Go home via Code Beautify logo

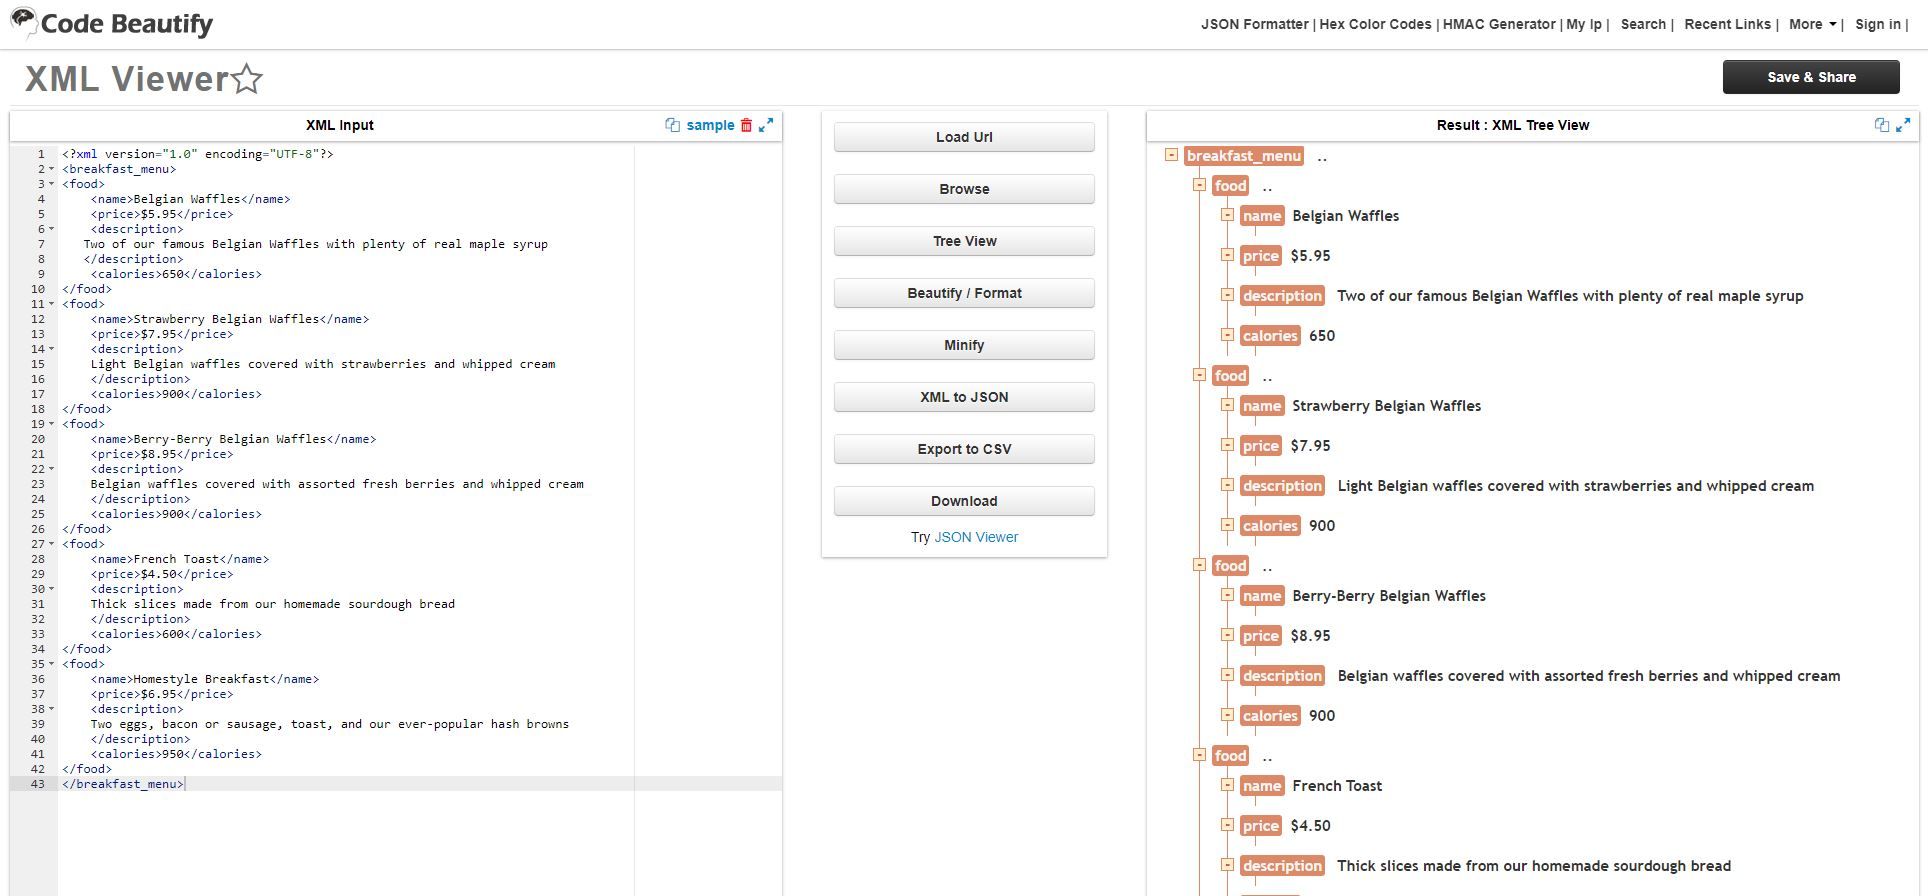[x=112, y=24]
